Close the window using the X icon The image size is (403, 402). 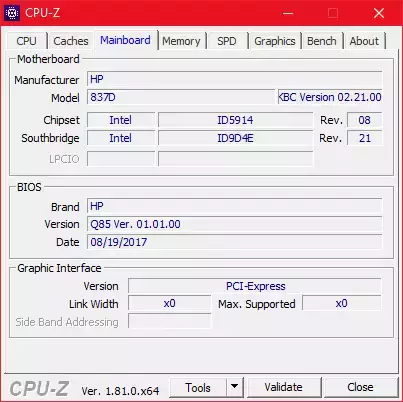tap(379, 13)
